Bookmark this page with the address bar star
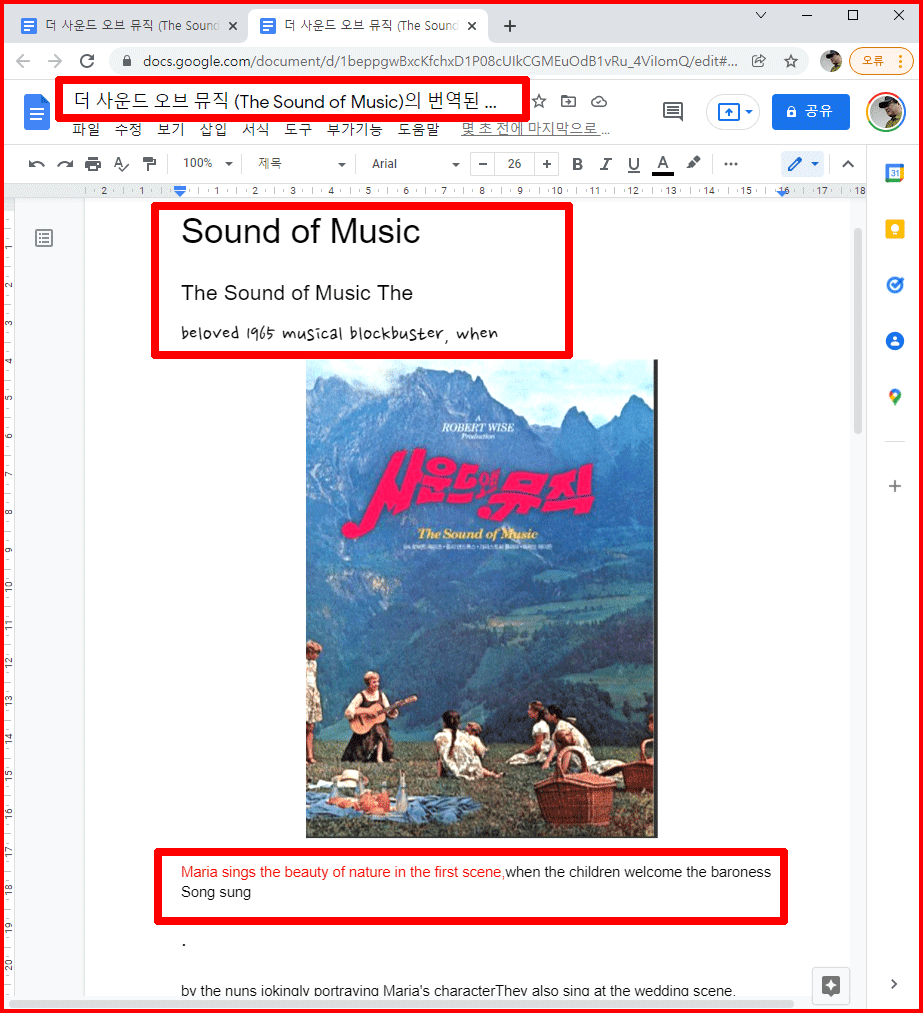 (791, 61)
